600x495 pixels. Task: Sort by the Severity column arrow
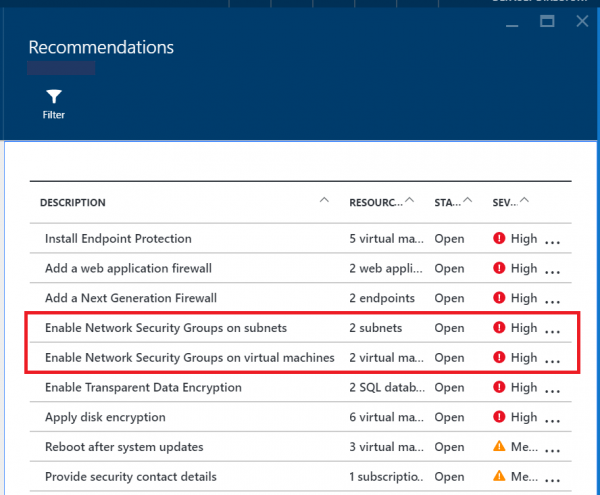pyautogui.click(x=525, y=201)
